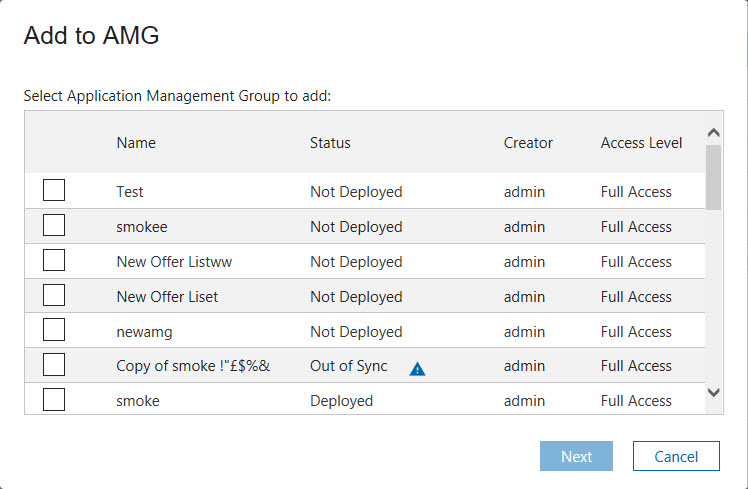Screen dimensions: 748x489
Task: Click the Access Level column header
Action: click(641, 143)
